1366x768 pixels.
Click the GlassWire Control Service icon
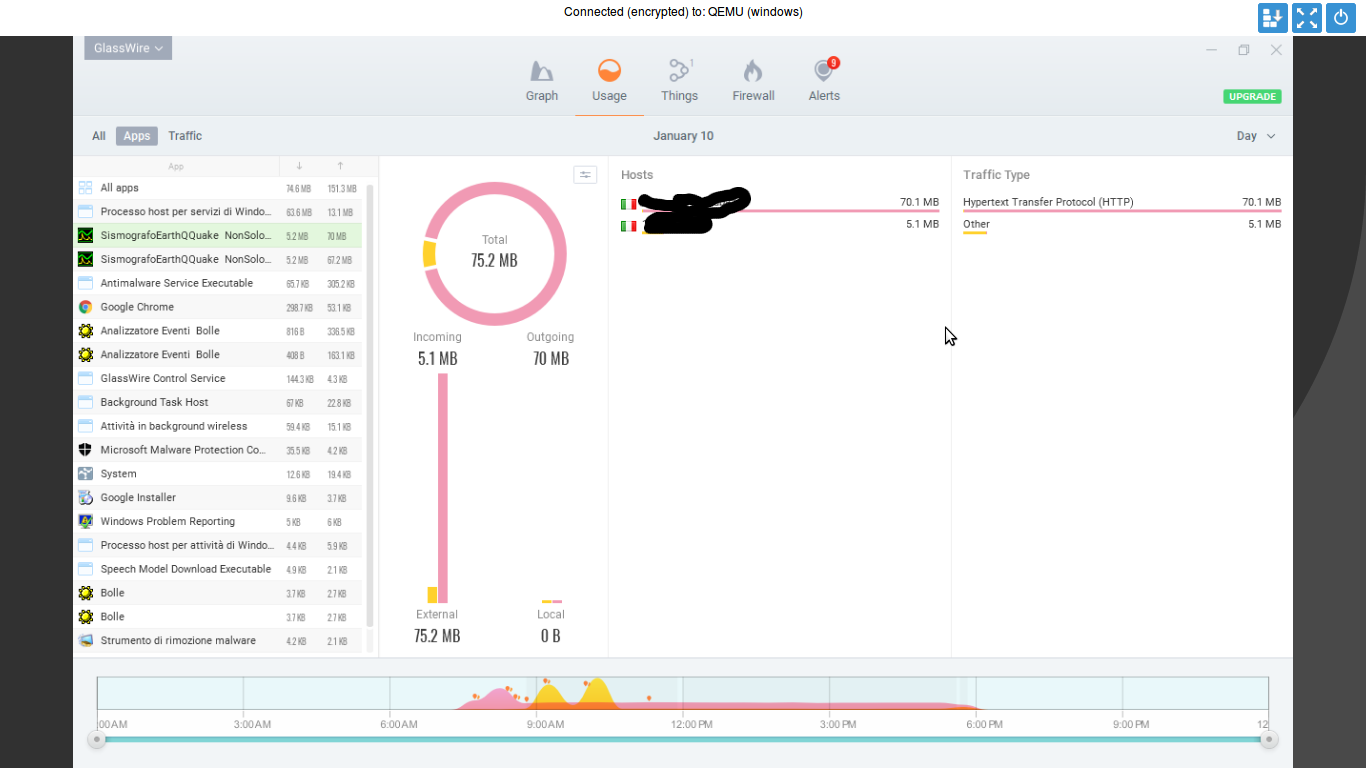[85, 379]
